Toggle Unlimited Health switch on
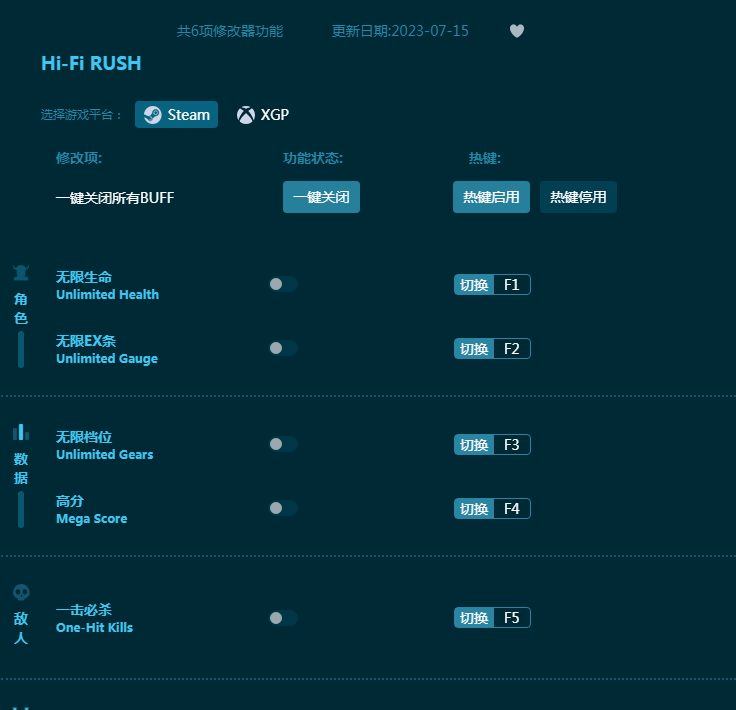 [283, 284]
